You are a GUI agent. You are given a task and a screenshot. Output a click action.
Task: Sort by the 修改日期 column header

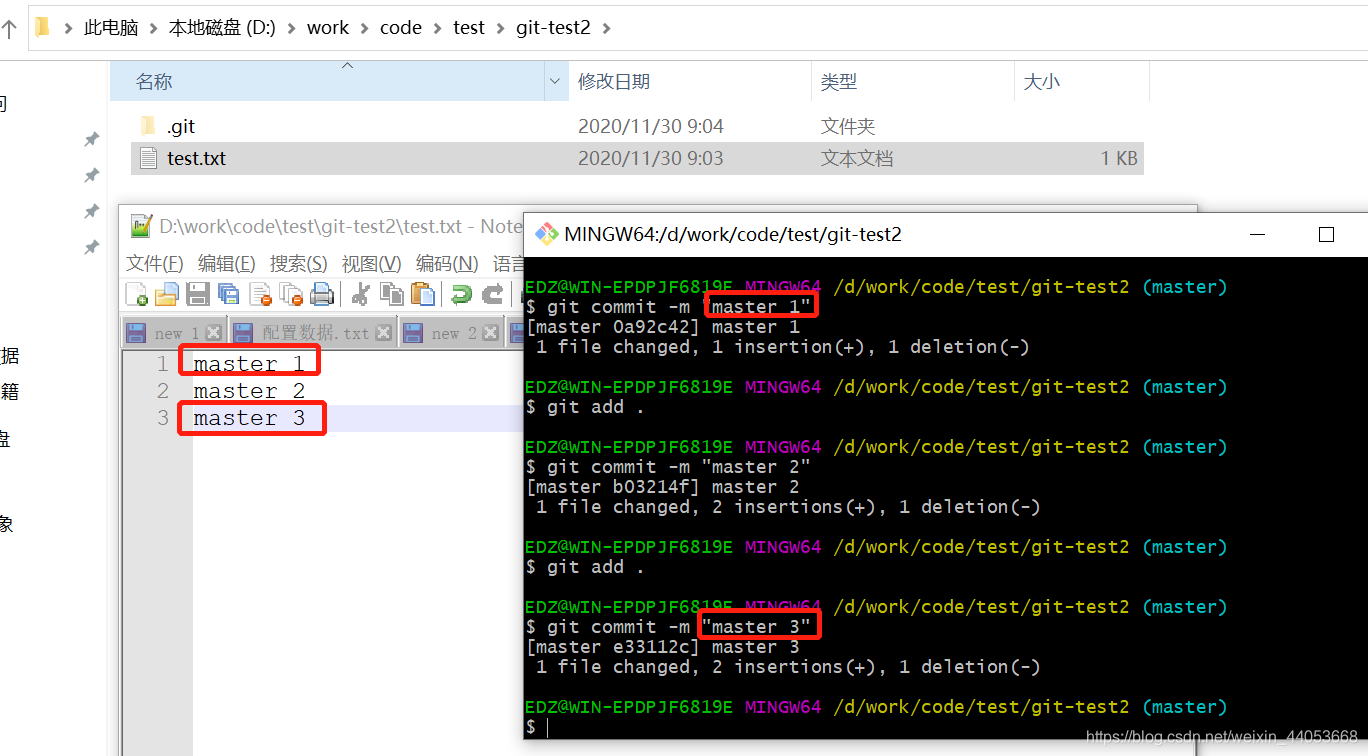coord(689,82)
